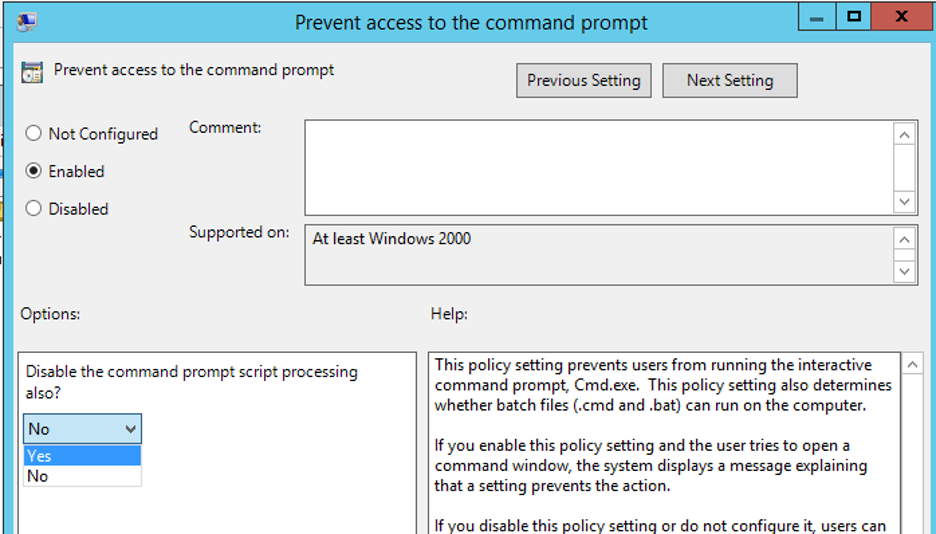Select the Not Configured radio button

(33, 133)
